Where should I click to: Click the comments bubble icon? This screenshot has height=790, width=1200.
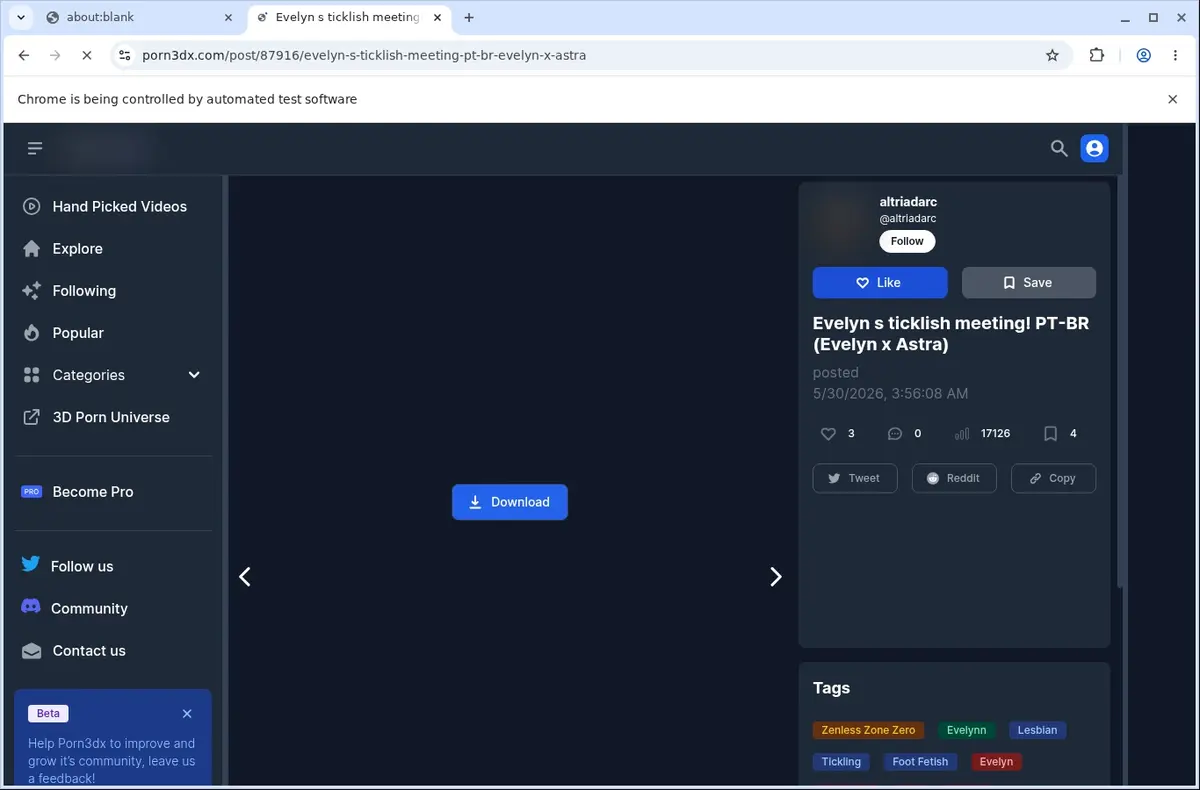[895, 434]
